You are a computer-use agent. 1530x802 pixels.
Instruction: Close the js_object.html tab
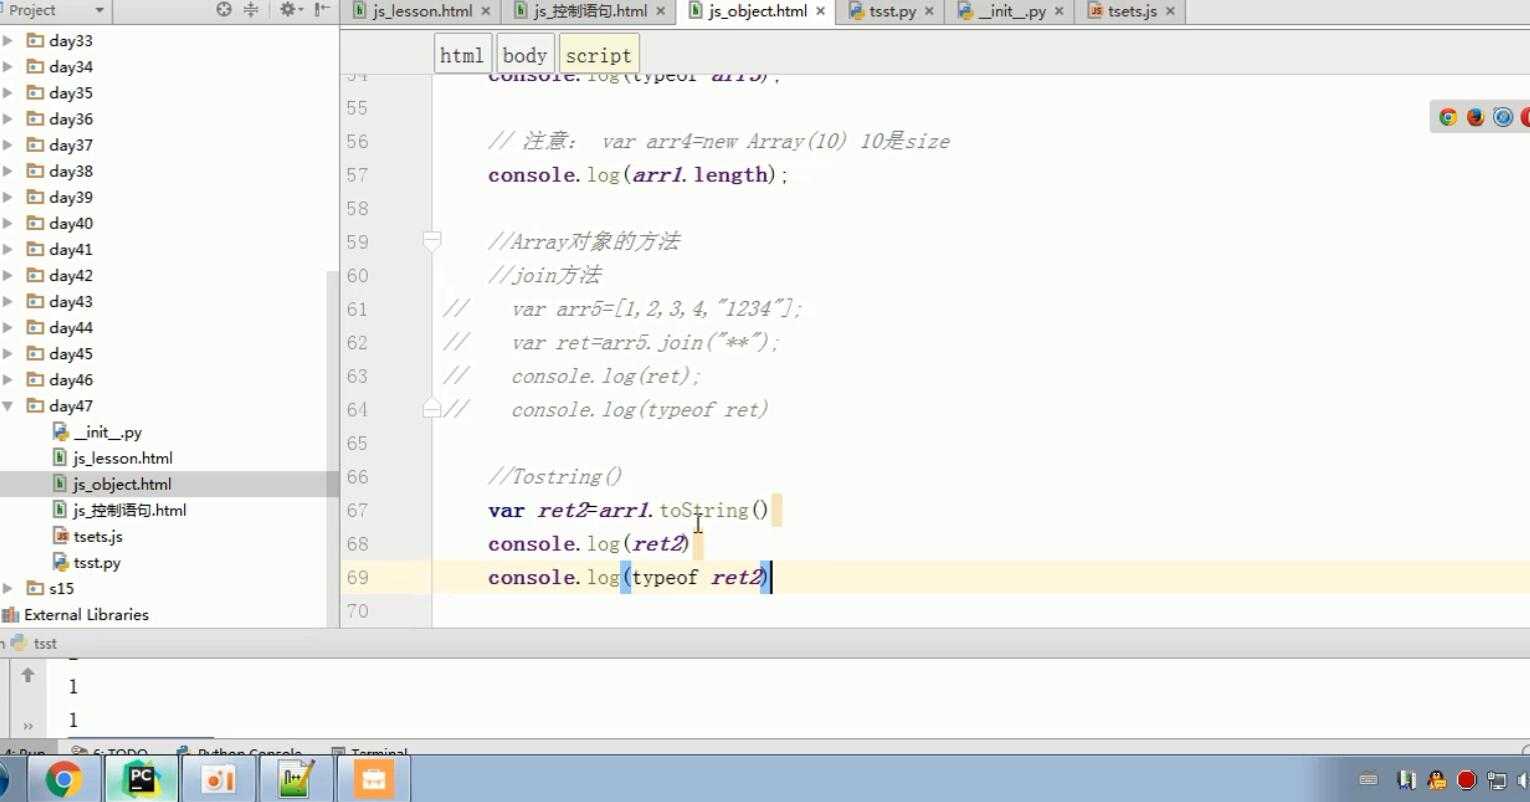[820, 11]
